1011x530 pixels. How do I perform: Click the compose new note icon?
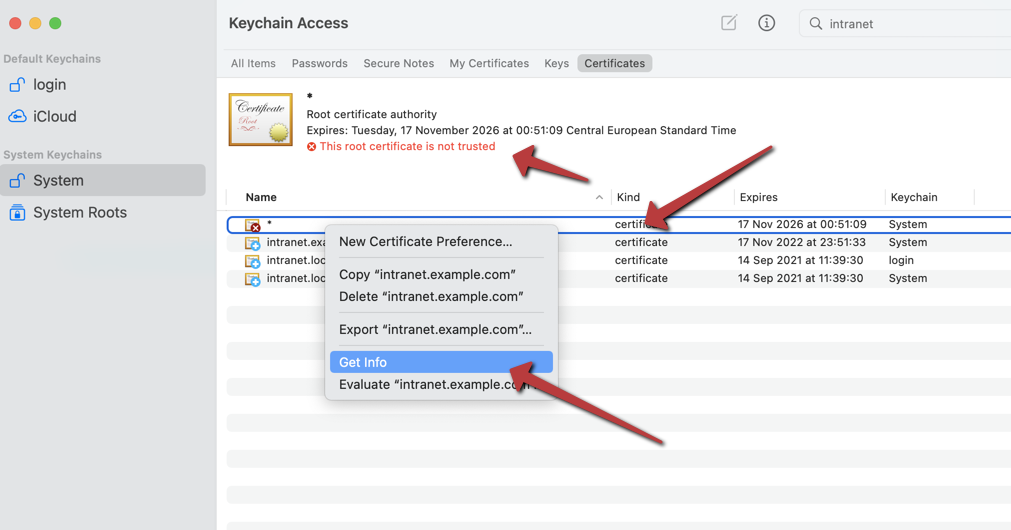click(729, 23)
